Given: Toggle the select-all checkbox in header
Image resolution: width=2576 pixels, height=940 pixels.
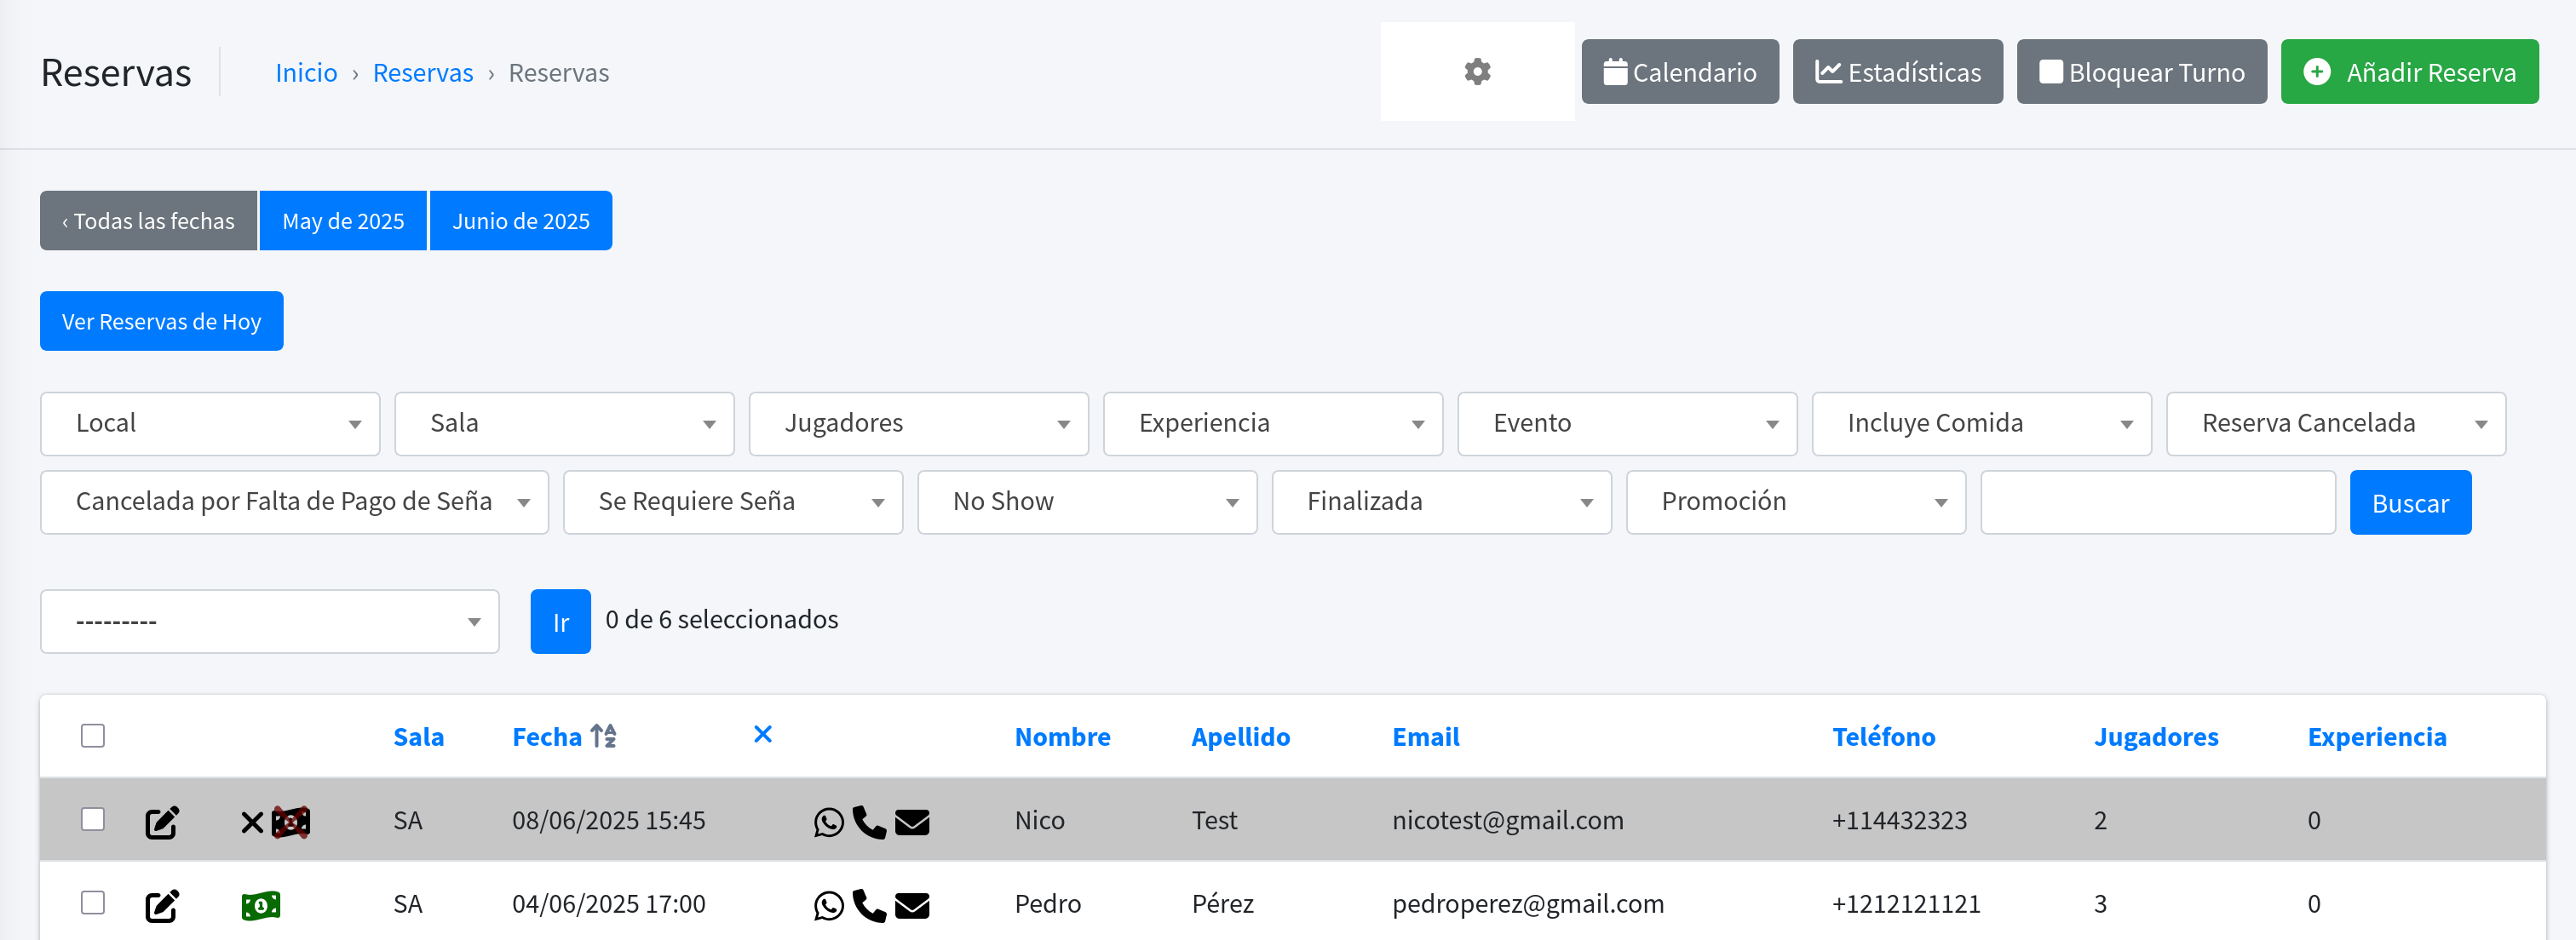Looking at the screenshot, I should [93, 736].
